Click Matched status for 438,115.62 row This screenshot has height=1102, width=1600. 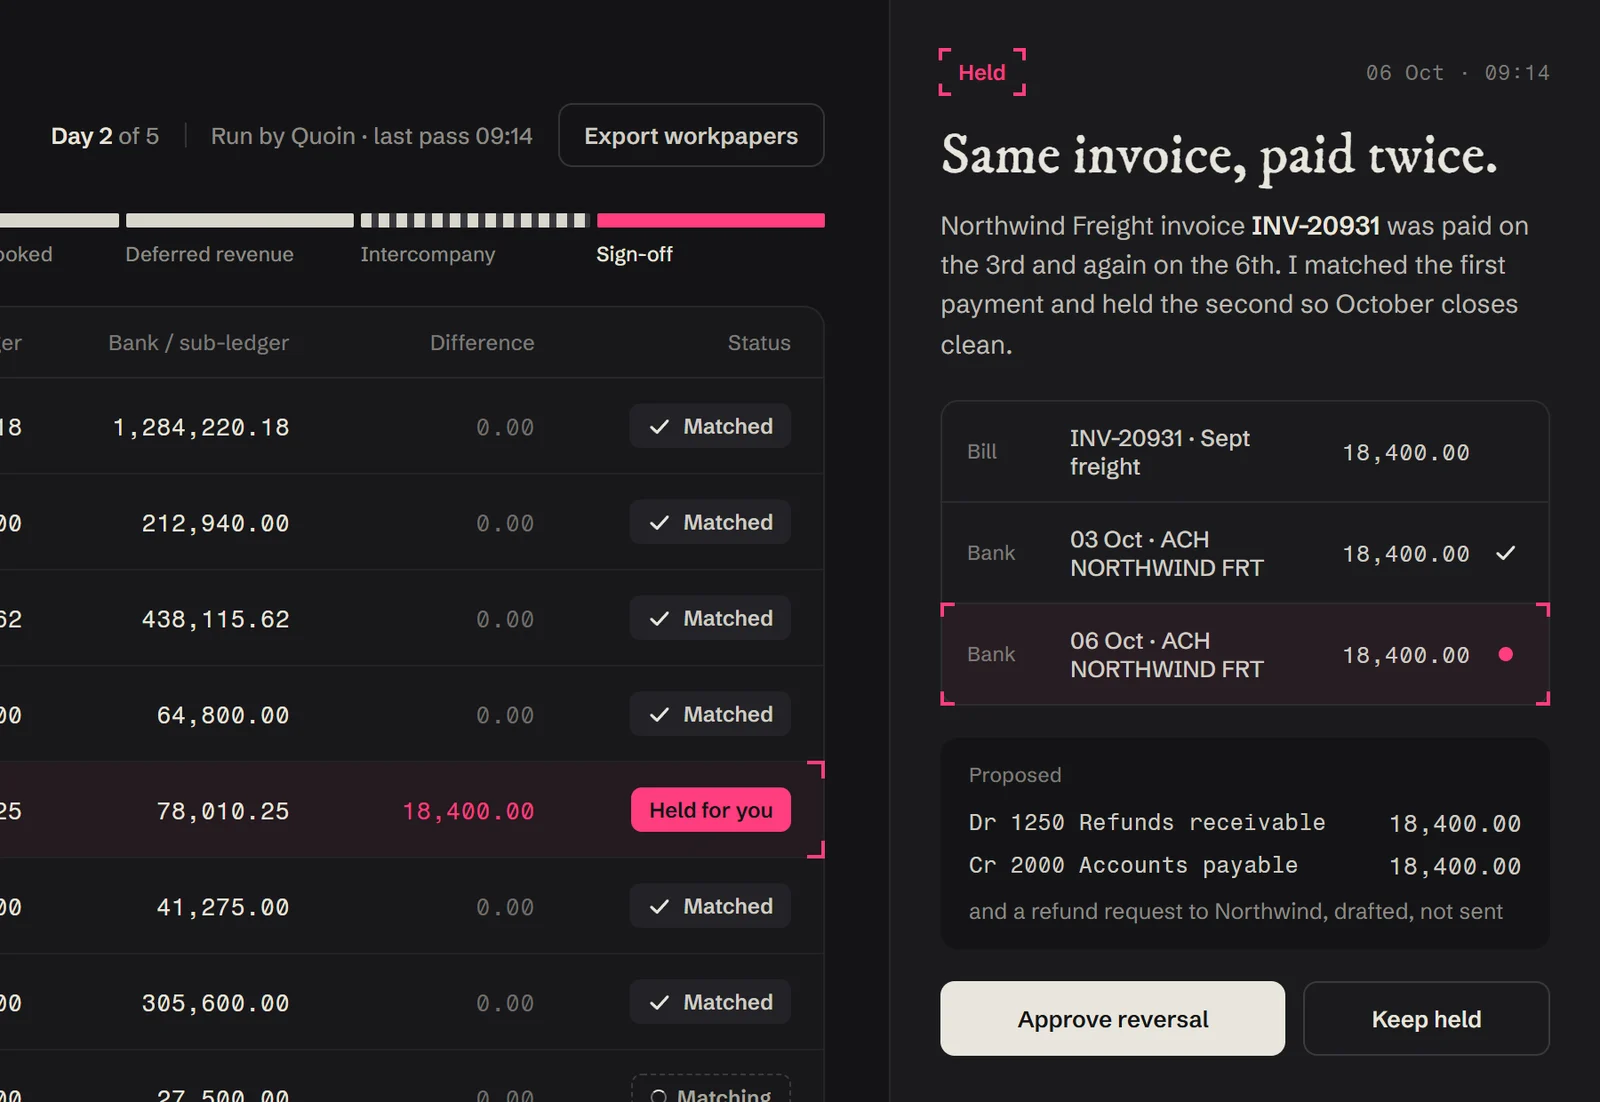[x=710, y=618]
